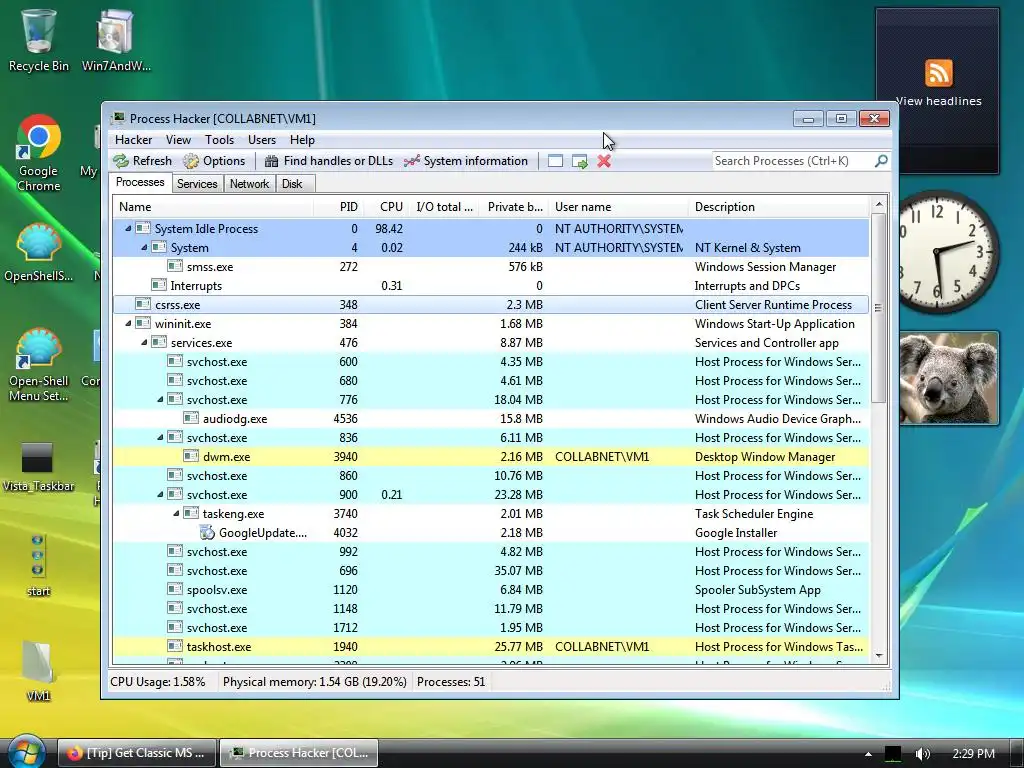Click the GoogleUpdate process icon
The width and height of the screenshot is (1024, 768).
(207, 533)
